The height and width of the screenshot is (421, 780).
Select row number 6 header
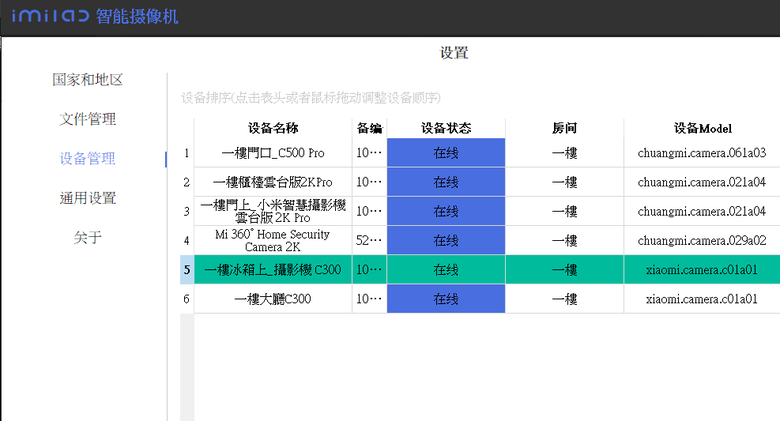coord(187,299)
